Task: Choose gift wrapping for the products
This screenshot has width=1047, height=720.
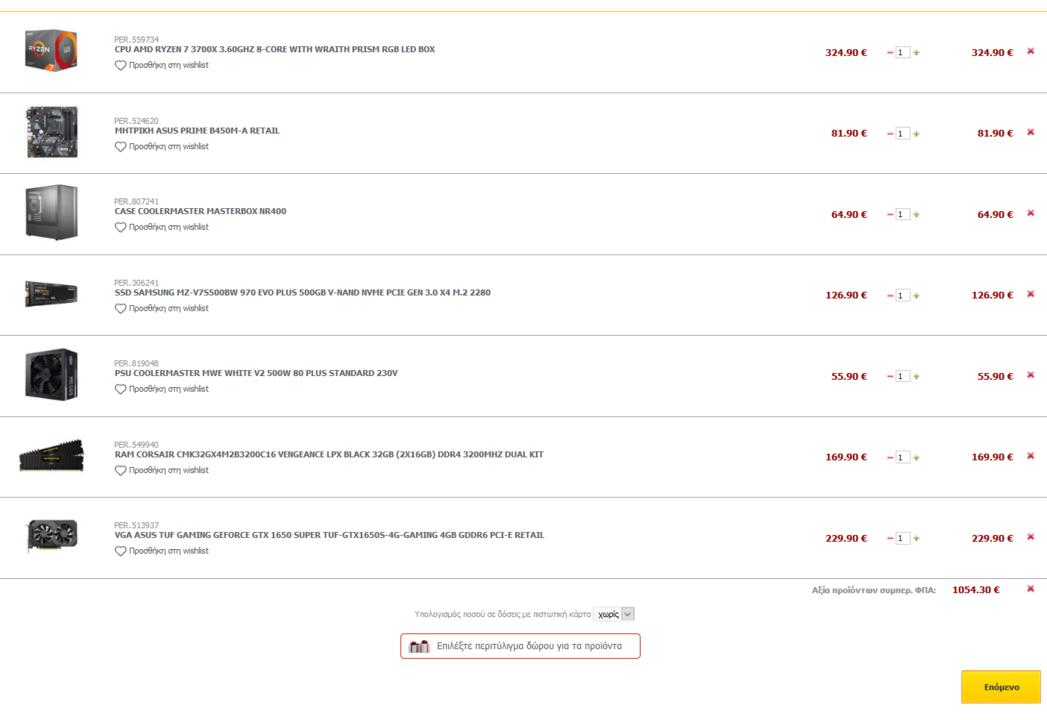Action: [x=520, y=646]
